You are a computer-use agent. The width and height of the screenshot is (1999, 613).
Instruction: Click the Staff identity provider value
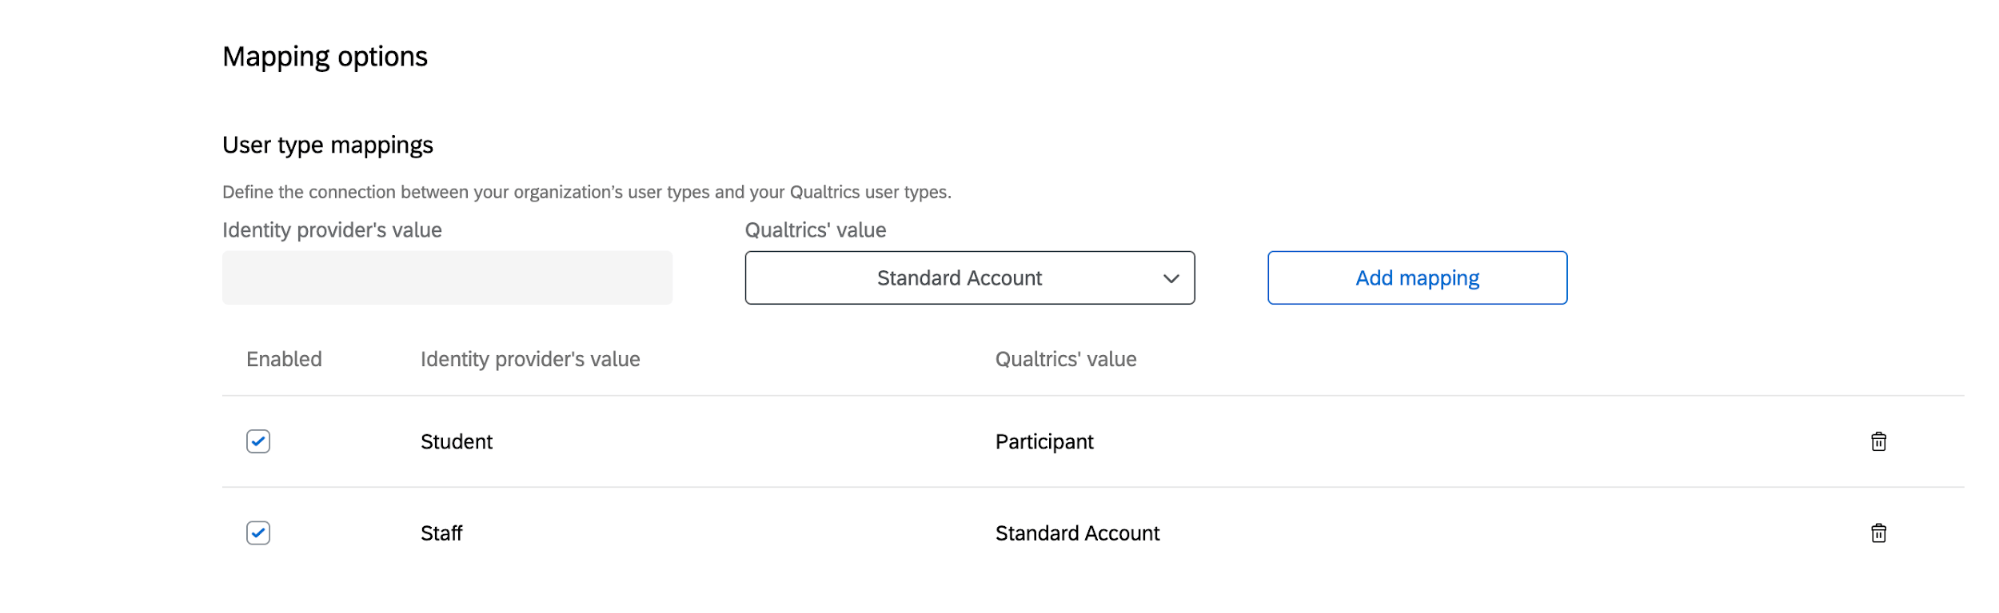441,533
